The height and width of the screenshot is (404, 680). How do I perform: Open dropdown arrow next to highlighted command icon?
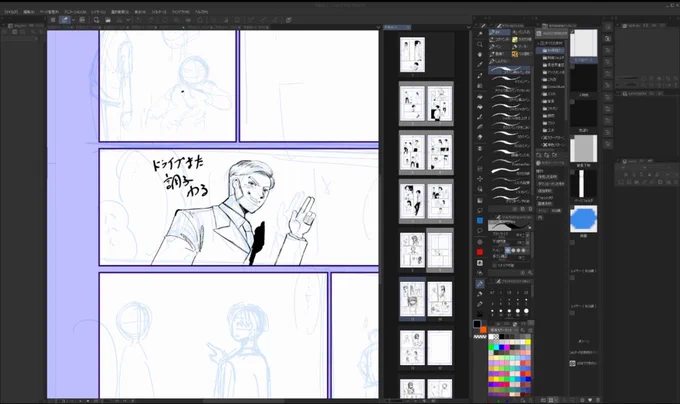click(x=73, y=20)
